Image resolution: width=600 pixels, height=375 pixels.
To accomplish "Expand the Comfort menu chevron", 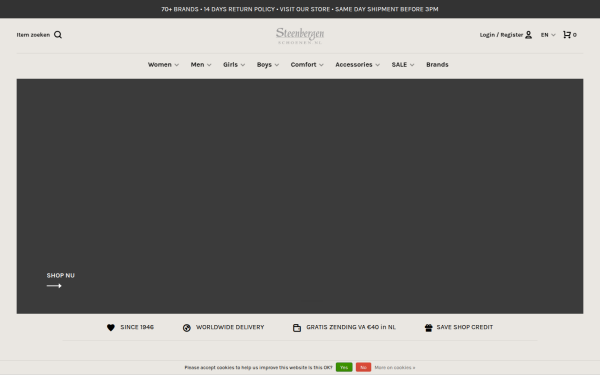I will point(321,65).
